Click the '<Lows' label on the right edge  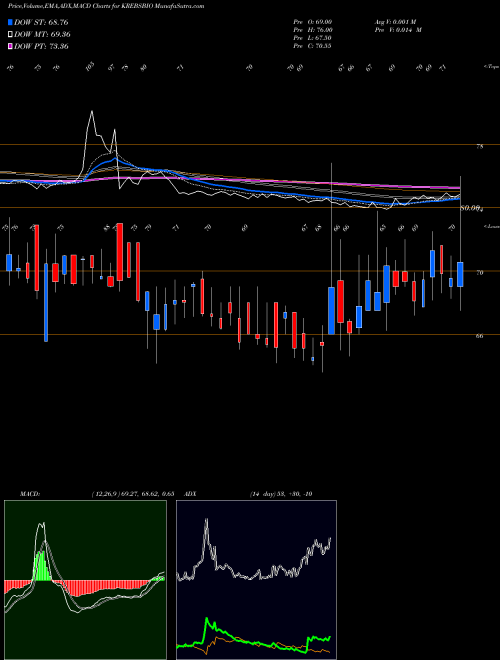click(491, 226)
